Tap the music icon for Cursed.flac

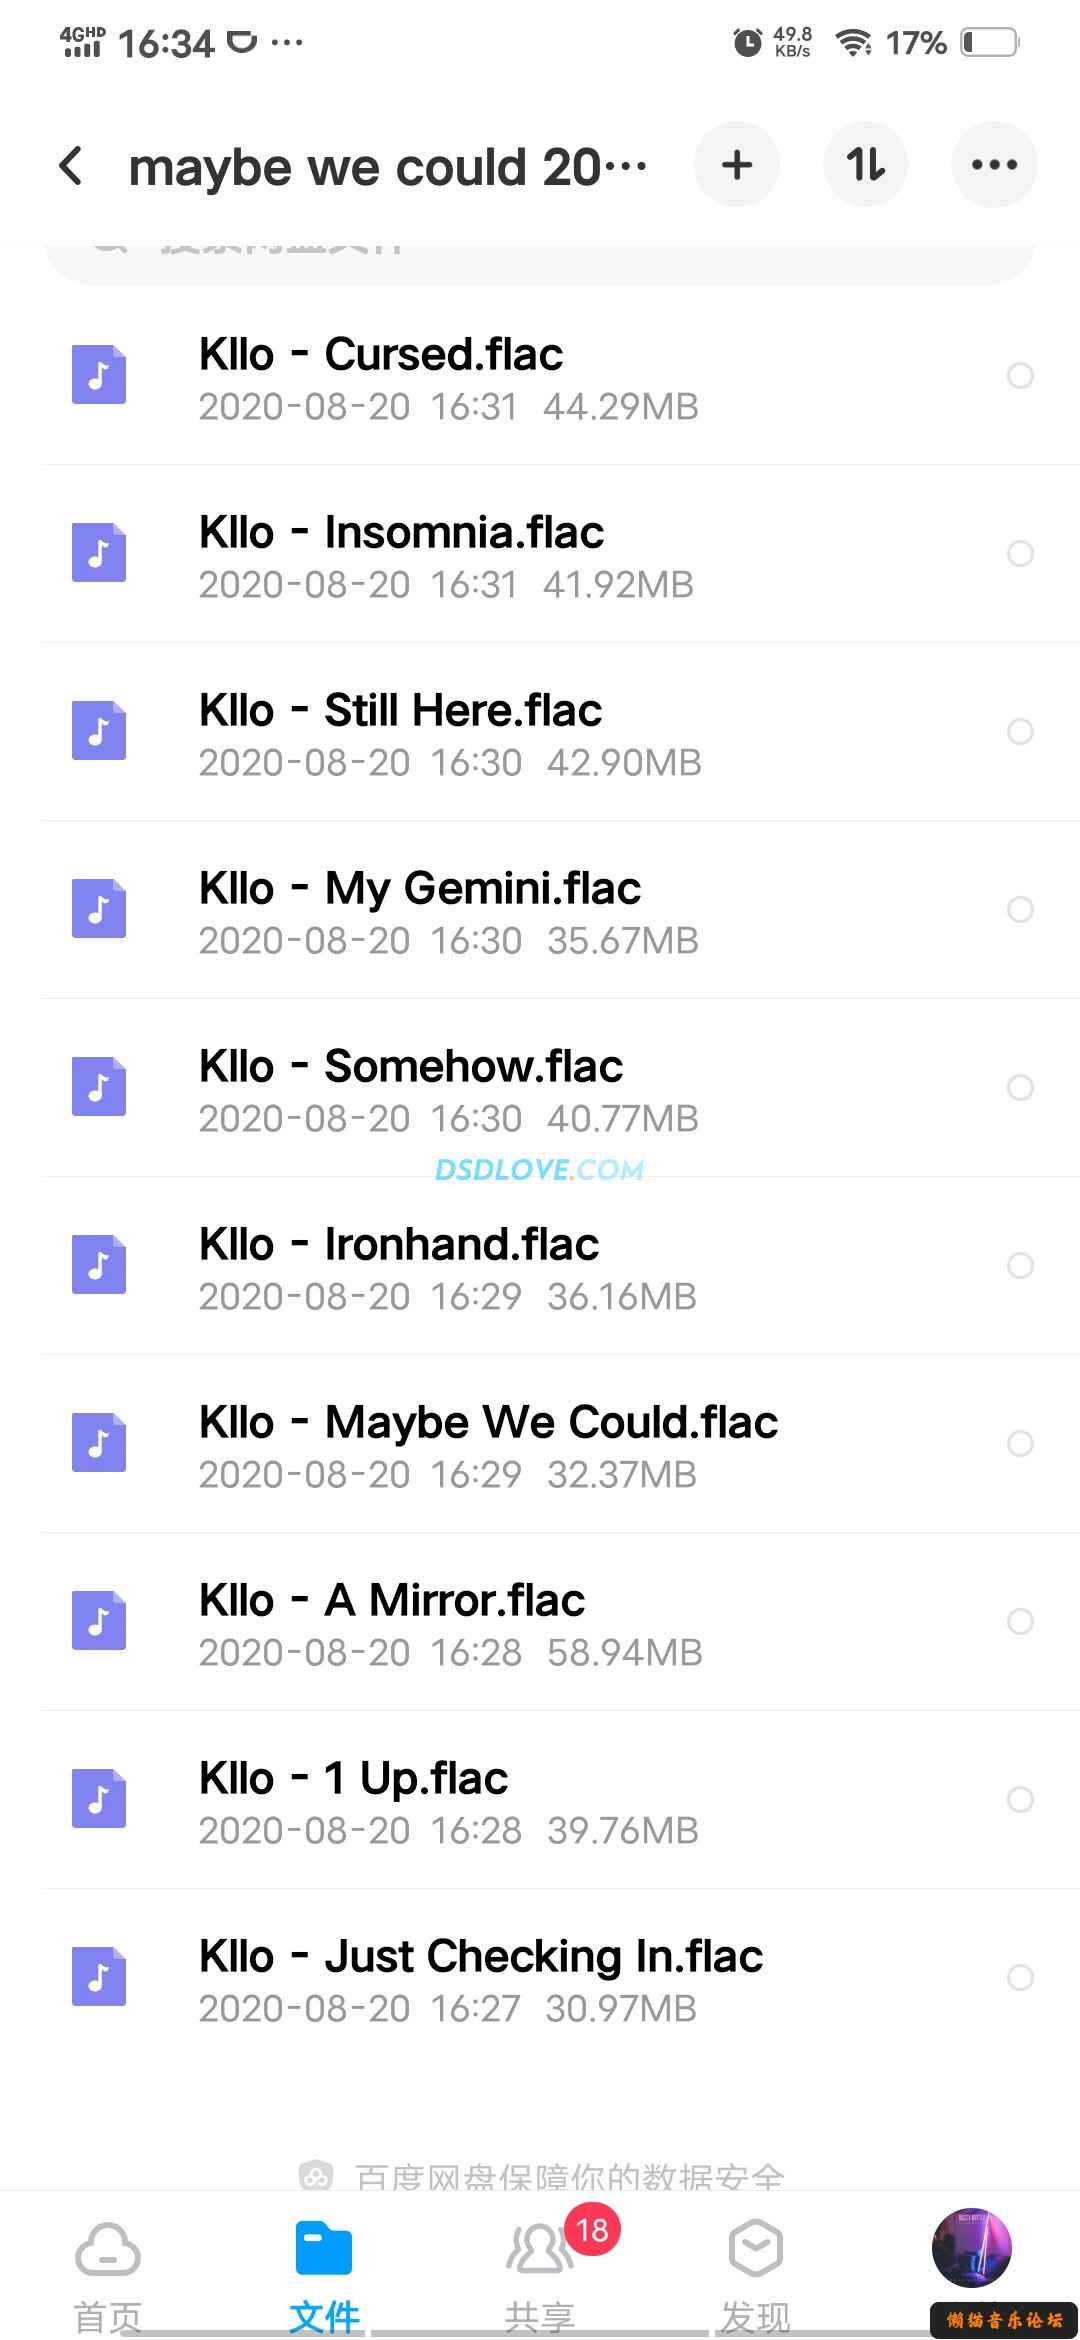[x=99, y=375]
